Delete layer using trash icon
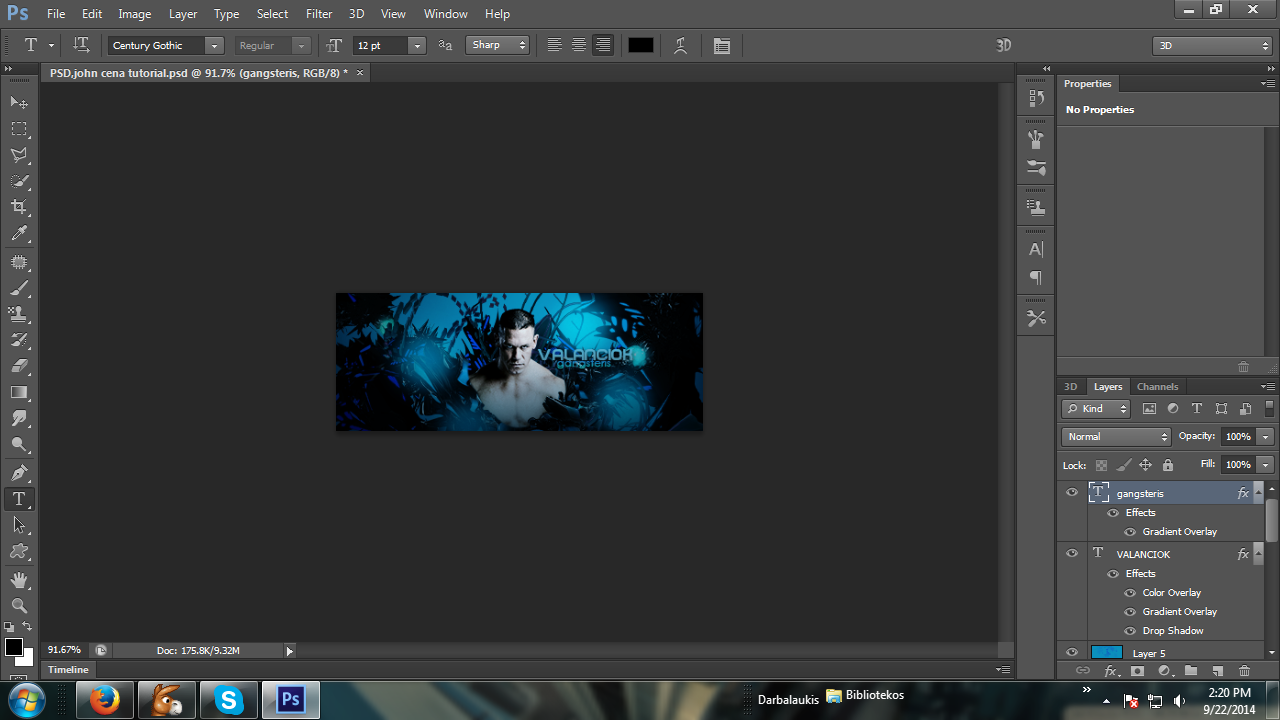Screen dimensions: 1280x720 1244,671
